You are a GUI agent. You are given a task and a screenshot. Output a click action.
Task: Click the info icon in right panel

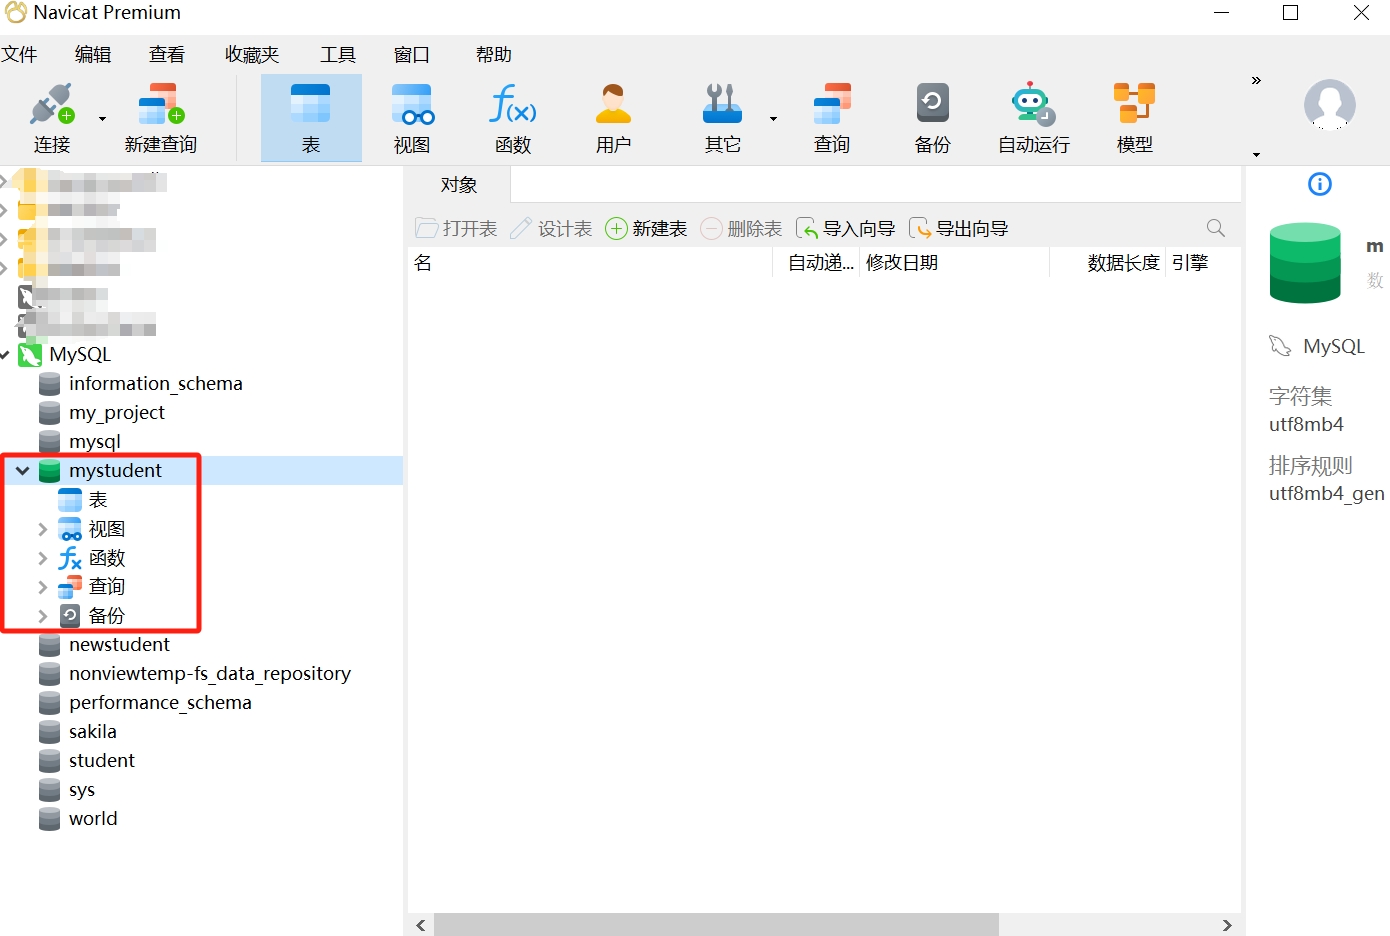pos(1318,184)
